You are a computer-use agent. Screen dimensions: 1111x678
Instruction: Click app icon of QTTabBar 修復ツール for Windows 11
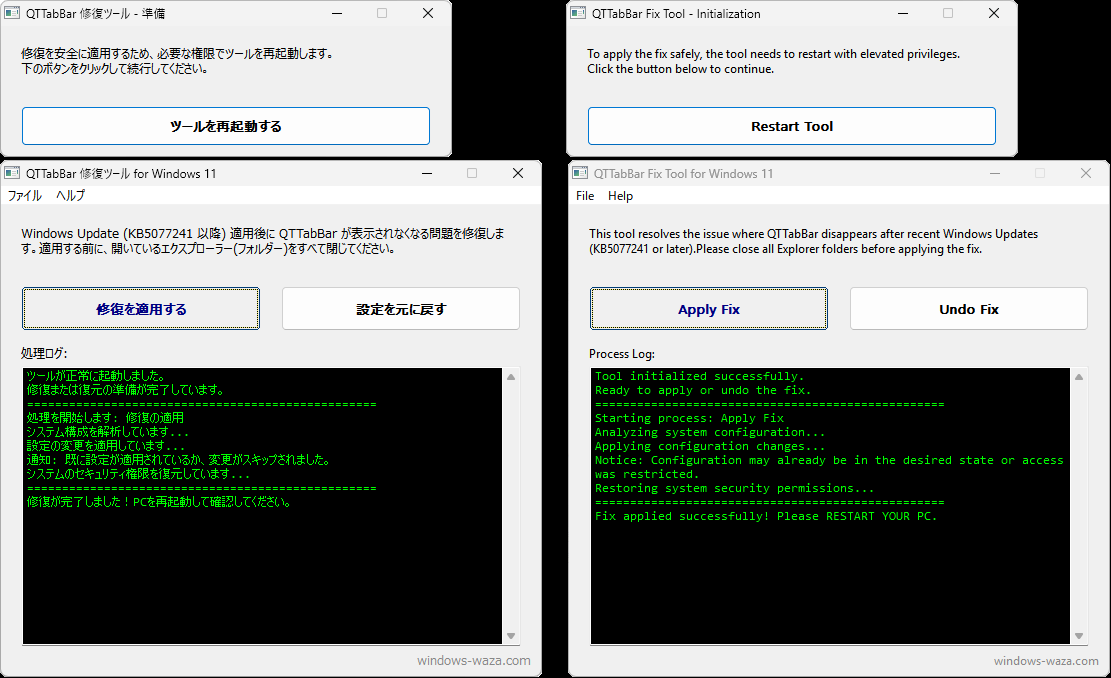click(12, 174)
